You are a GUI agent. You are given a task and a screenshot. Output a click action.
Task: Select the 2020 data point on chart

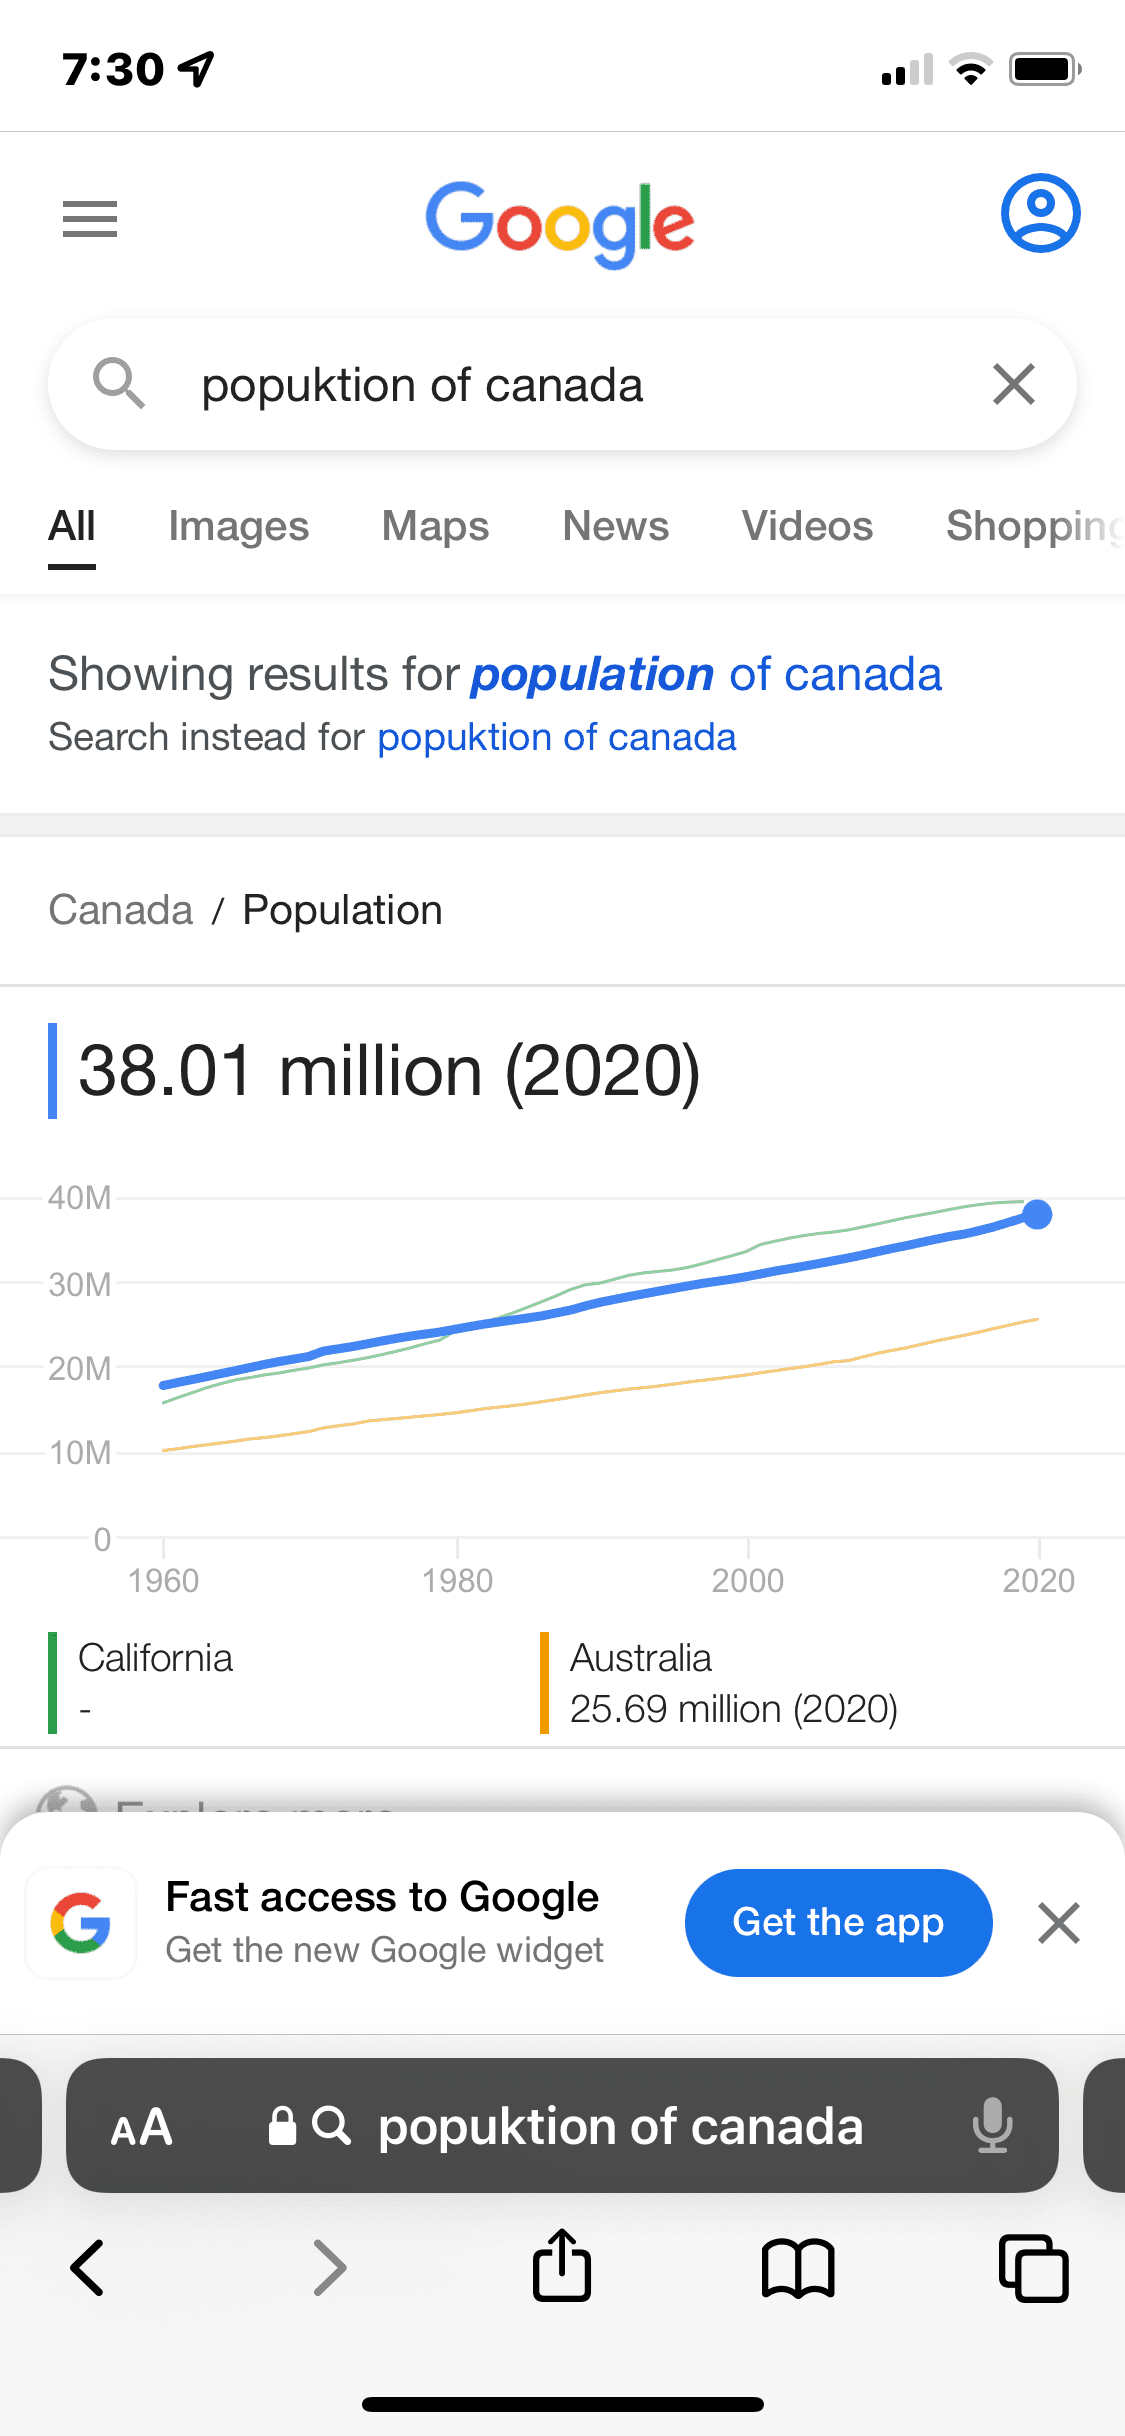(1037, 1214)
